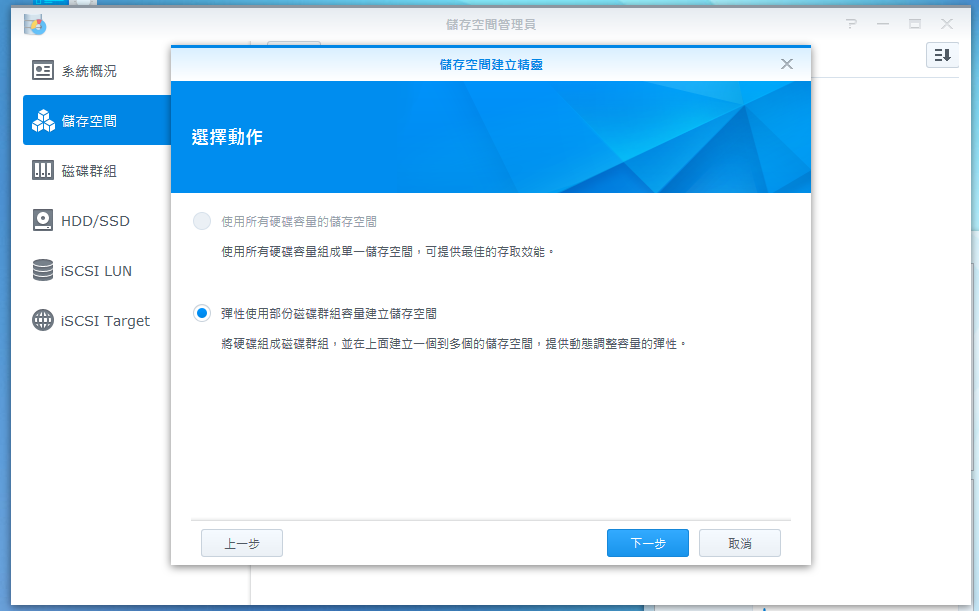Minimize the 儲存空間管理員 window

coord(883,24)
